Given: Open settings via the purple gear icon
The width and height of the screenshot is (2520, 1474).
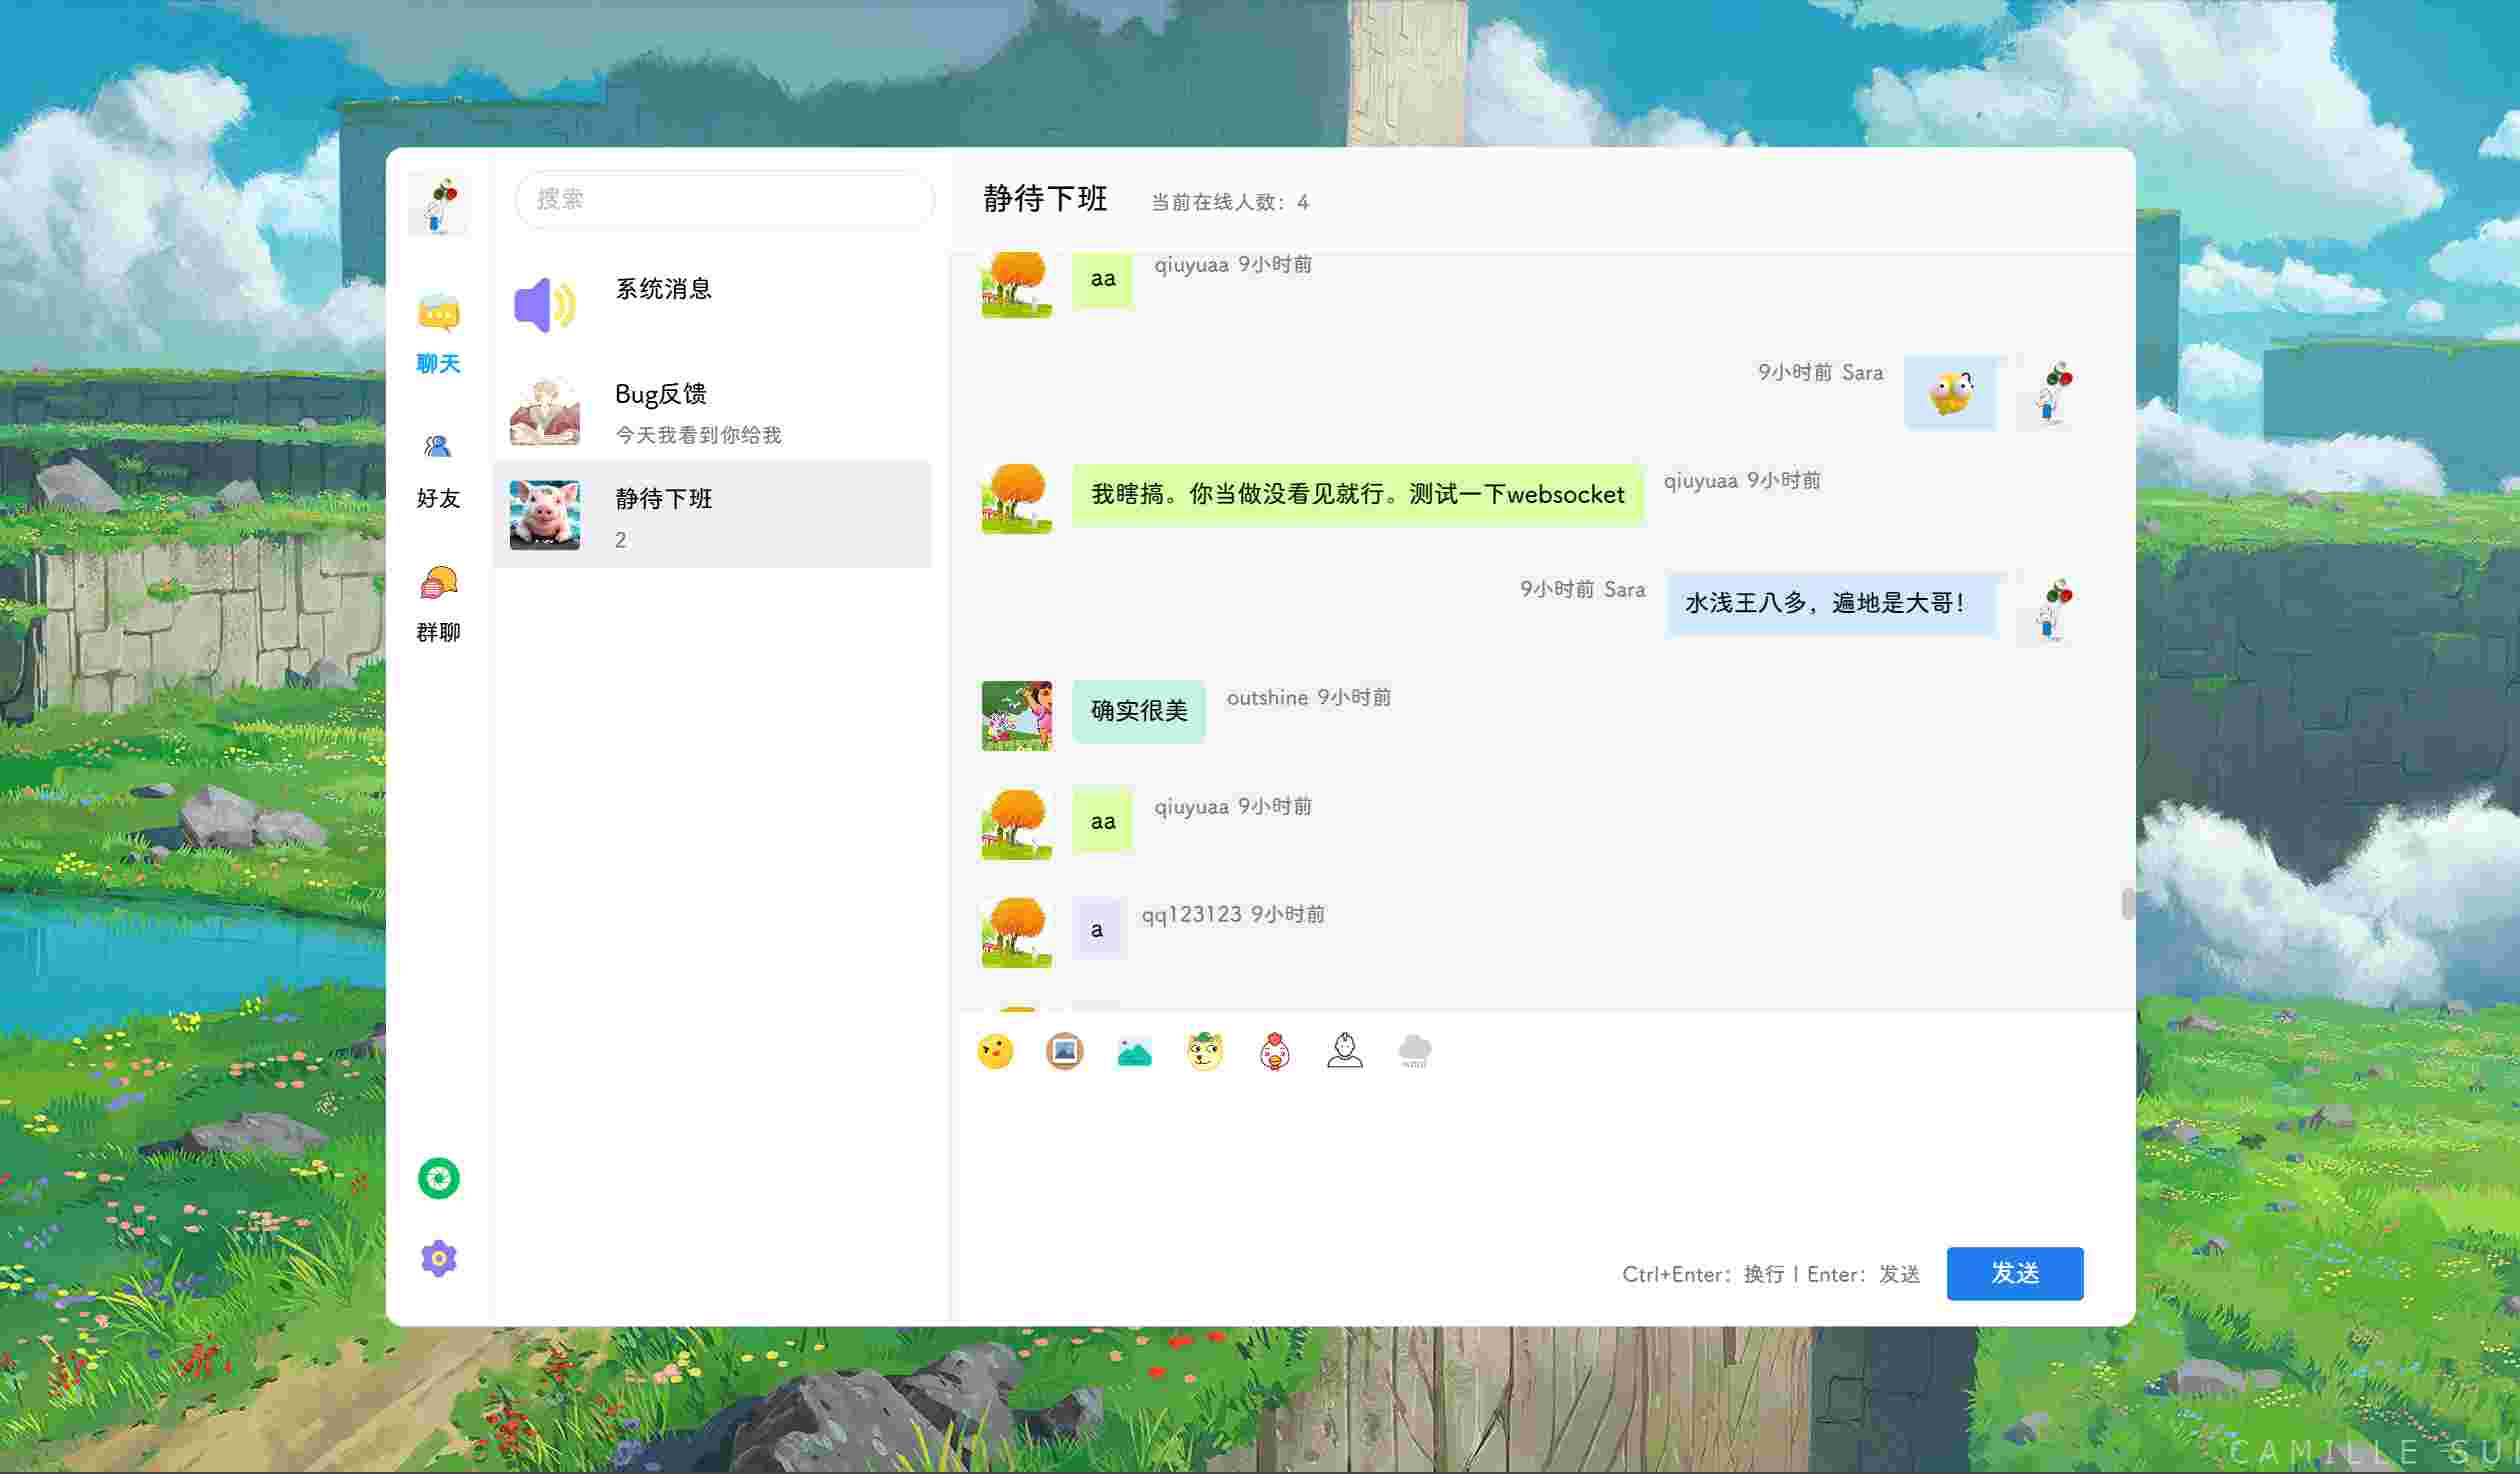Looking at the screenshot, I should (x=439, y=1257).
